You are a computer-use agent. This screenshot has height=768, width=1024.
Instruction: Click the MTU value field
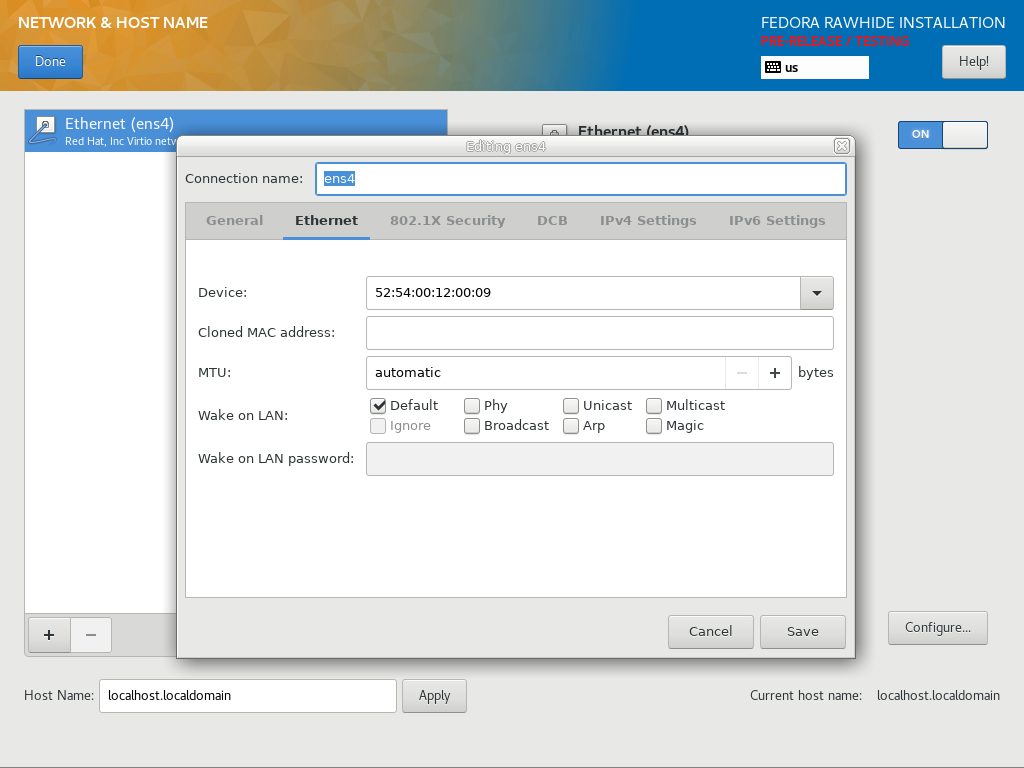click(546, 373)
